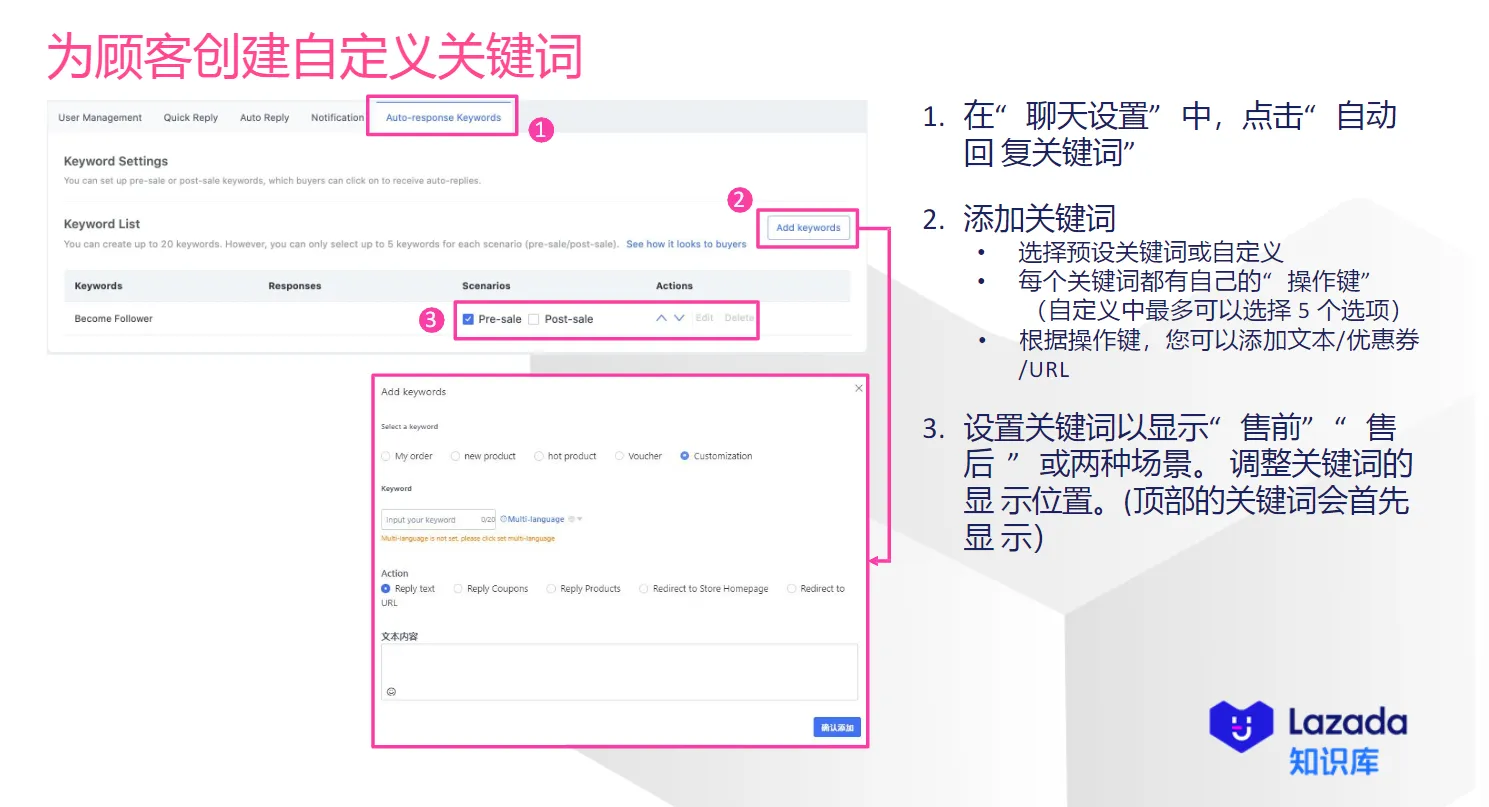
Task: Open the emoji picker in the text area
Action: [391, 691]
